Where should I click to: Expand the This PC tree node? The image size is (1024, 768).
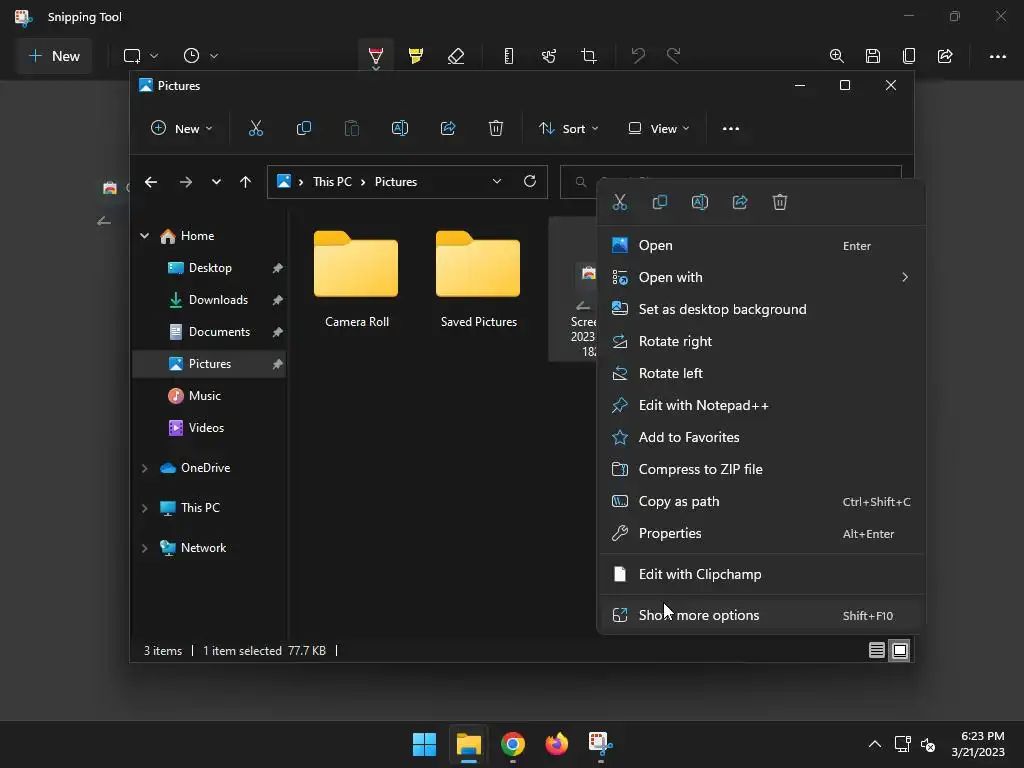(144, 508)
